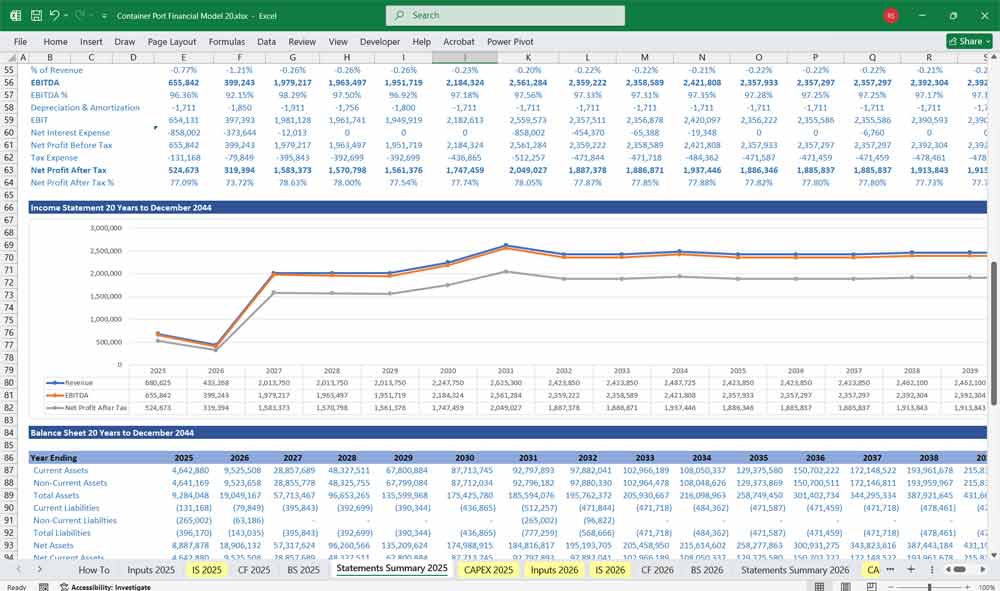Switch to the Formulas ribbon tab
The width and height of the screenshot is (1000, 591).
tap(227, 42)
